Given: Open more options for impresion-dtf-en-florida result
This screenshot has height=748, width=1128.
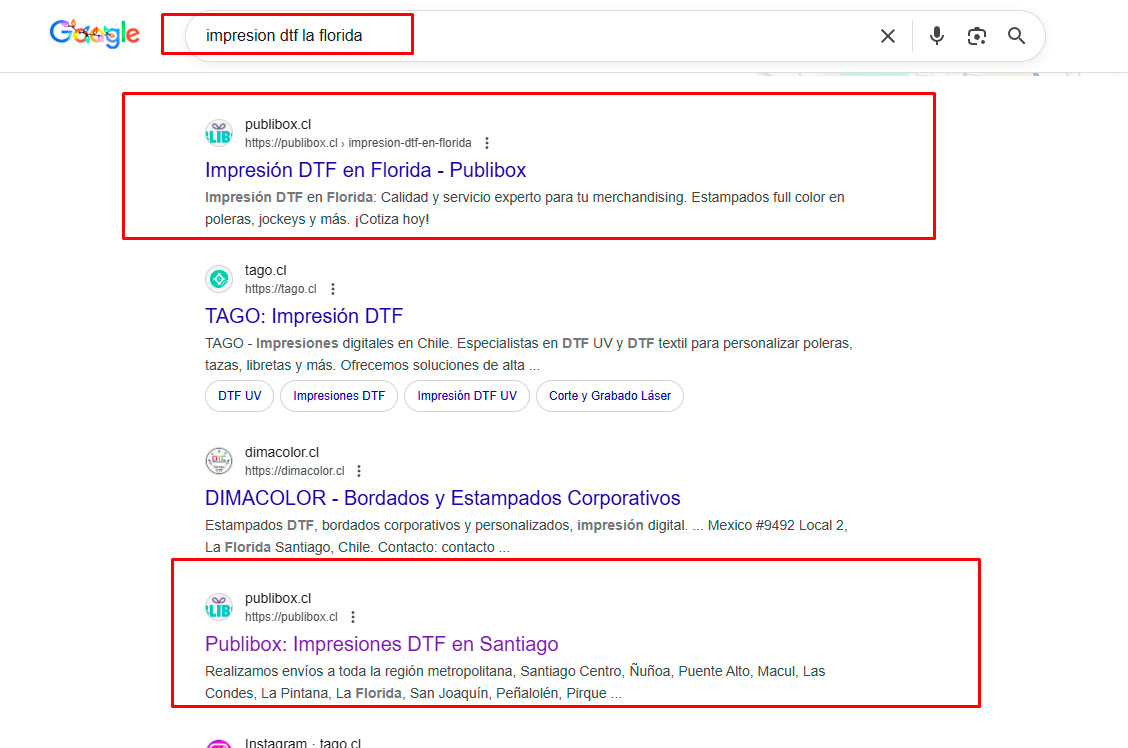Looking at the screenshot, I should pos(487,143).
